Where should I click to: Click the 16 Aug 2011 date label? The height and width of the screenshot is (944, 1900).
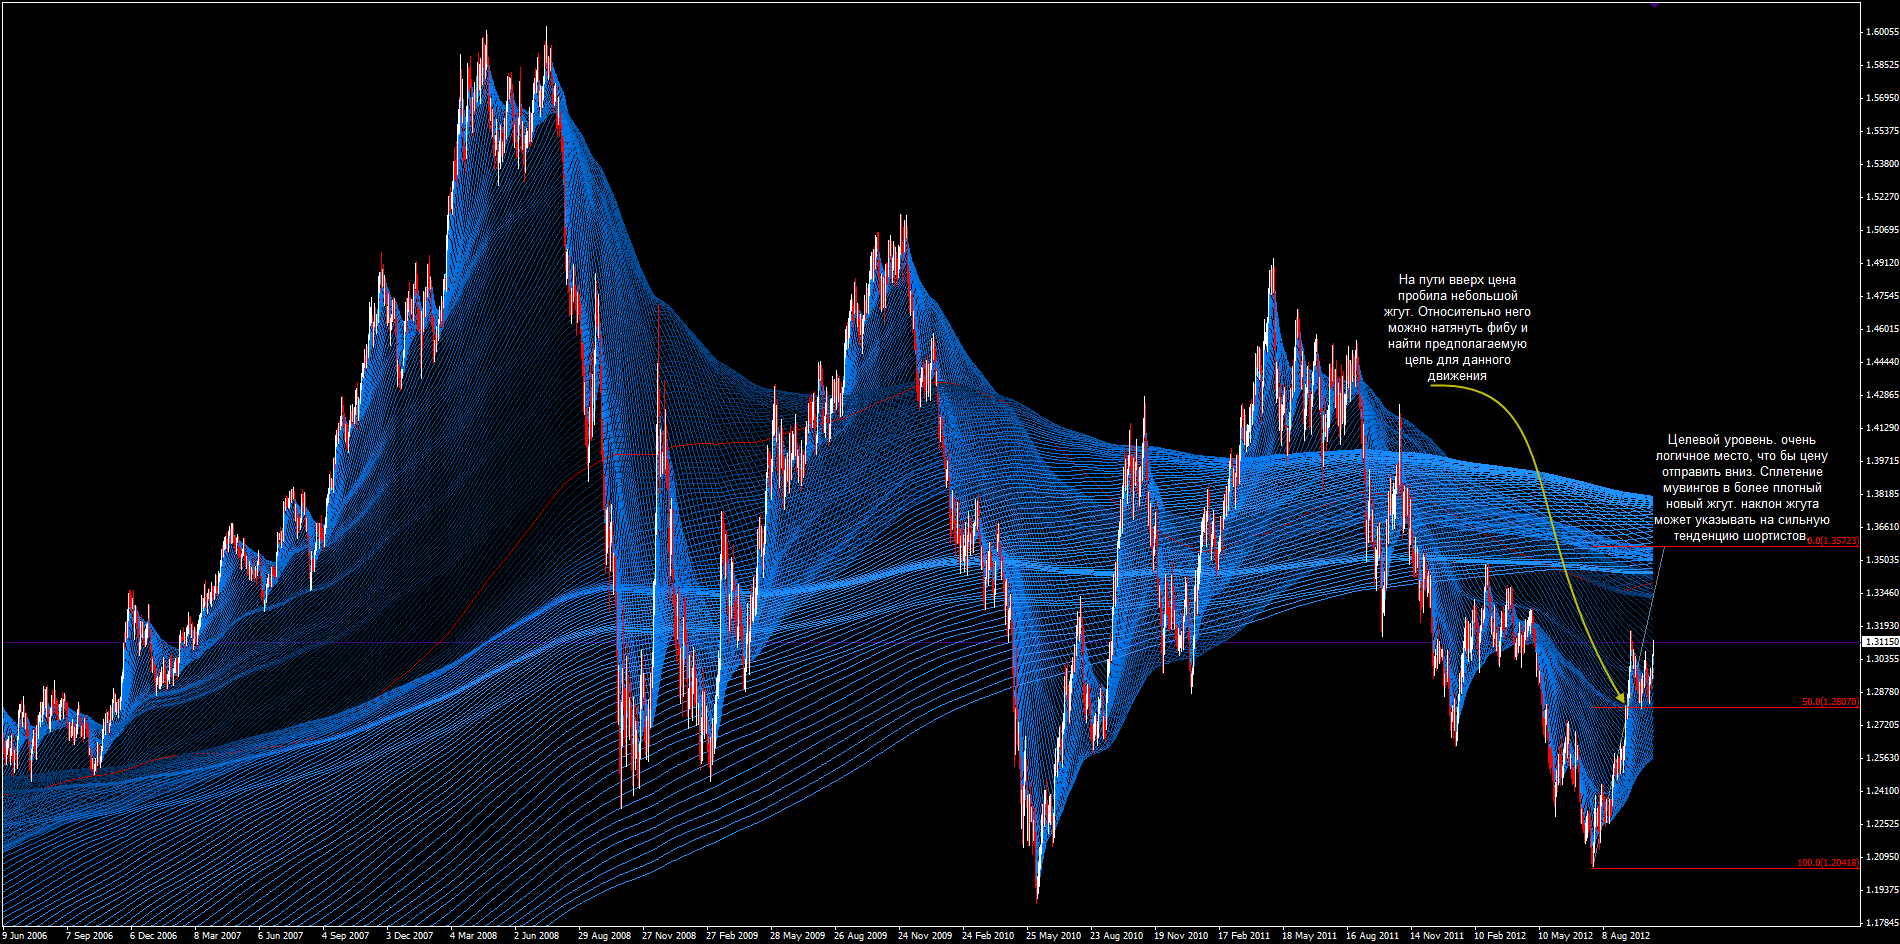[1372, 936]
